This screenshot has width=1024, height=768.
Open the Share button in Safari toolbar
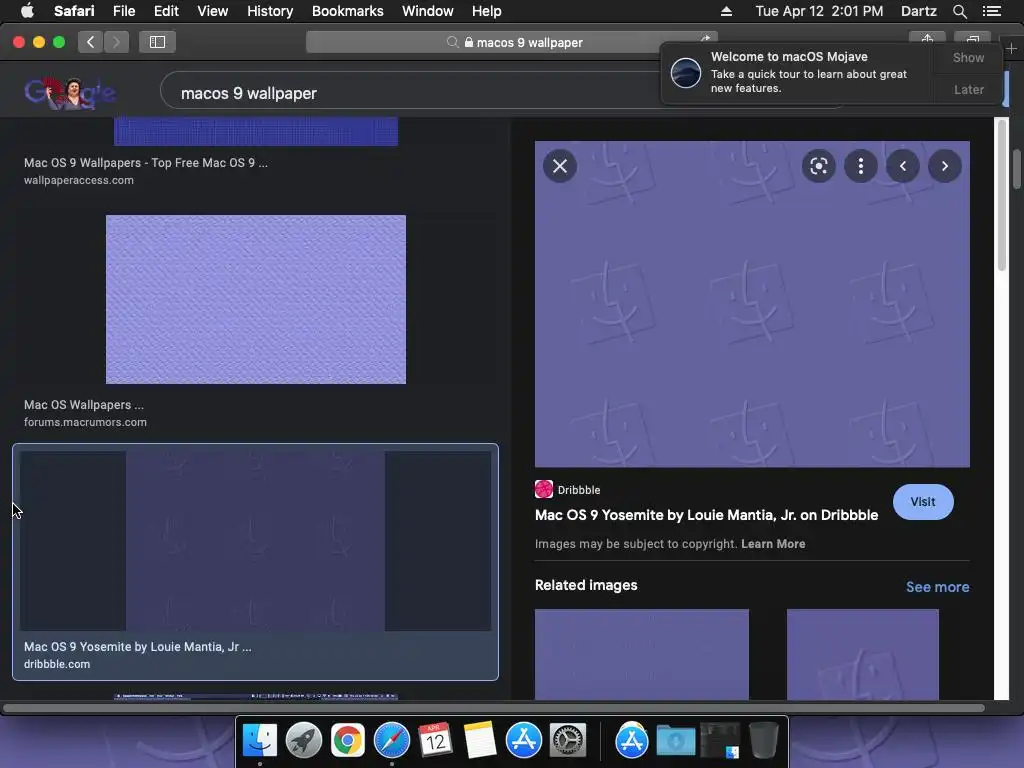[x=927, y=37]
